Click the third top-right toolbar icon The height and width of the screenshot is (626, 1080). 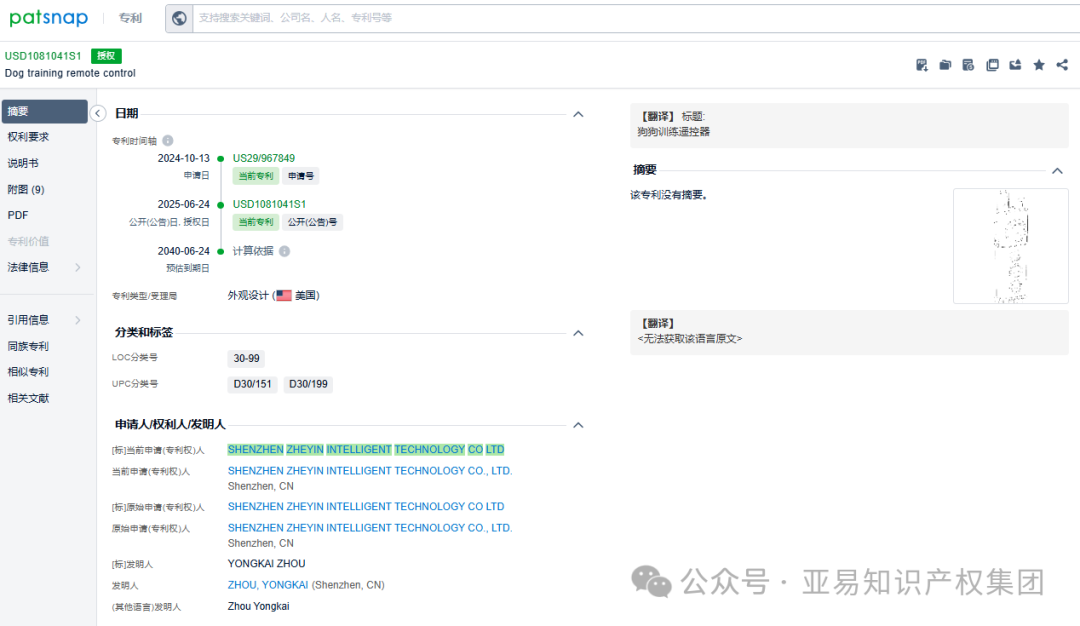pyautogui.click(x=968, y=65)
